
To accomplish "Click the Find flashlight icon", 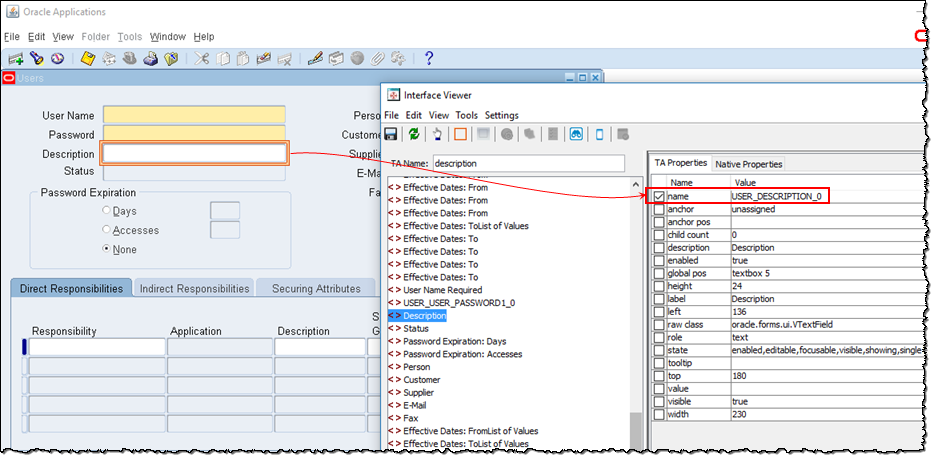I will tap(38, 58).
